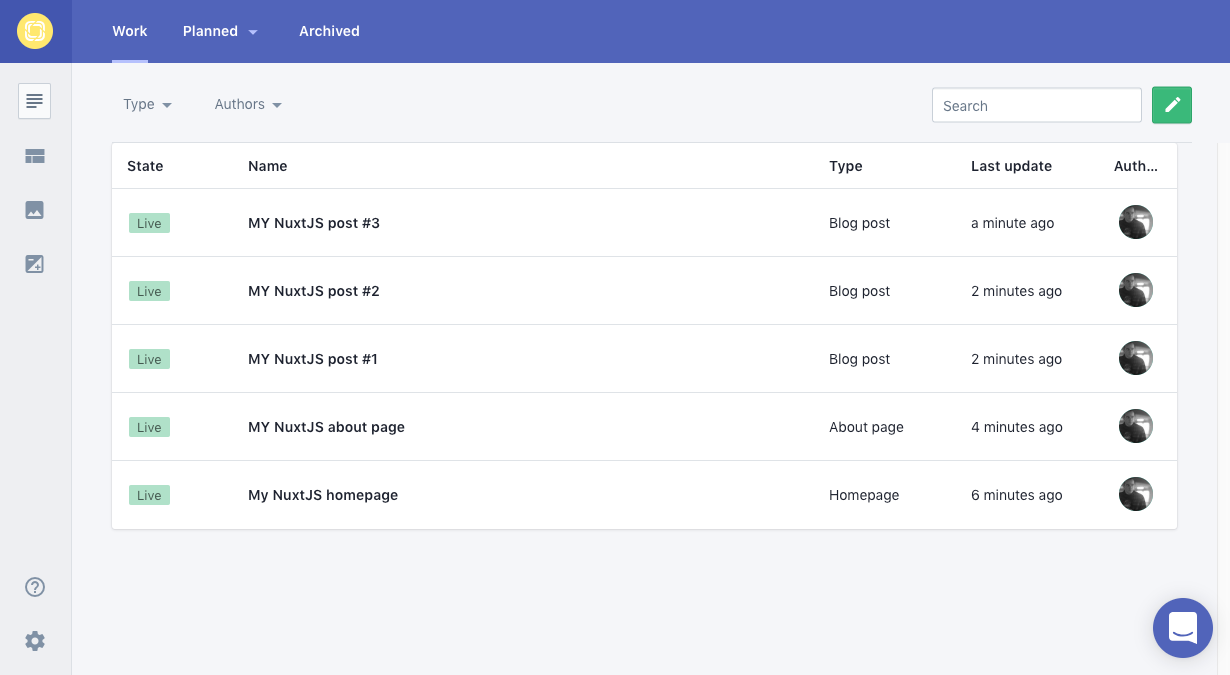The height and width of the screenshot is (675, 1230).
Task: Click author avatar in about page row
Action: (x=1136, y=426)
